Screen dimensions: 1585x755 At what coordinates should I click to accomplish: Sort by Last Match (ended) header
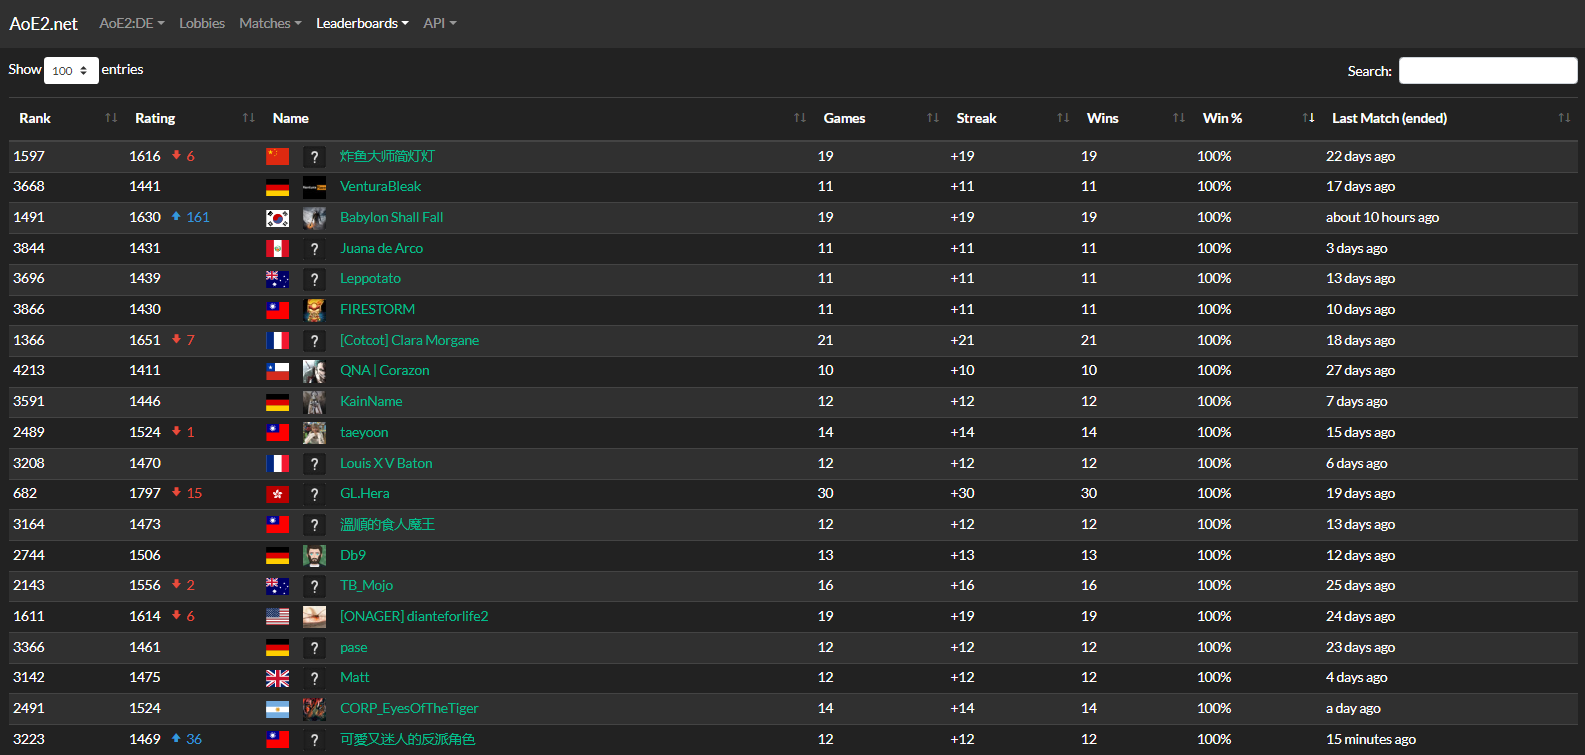point(1389,118)
